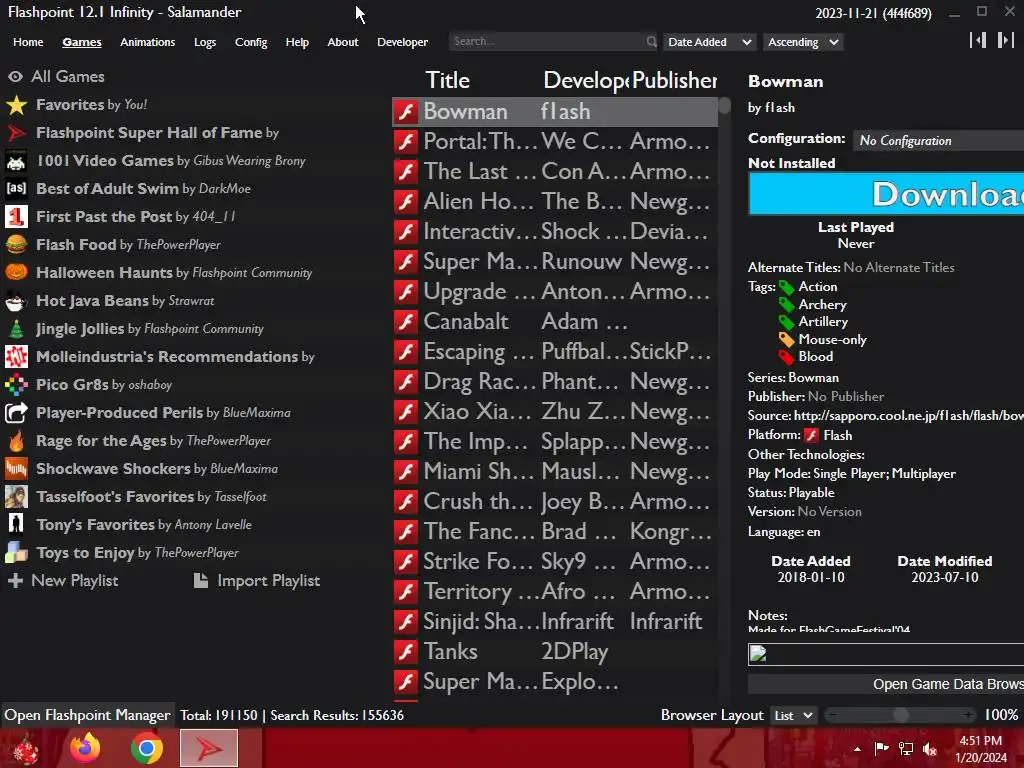Select the Jingle Jollies tree icon

16,328
